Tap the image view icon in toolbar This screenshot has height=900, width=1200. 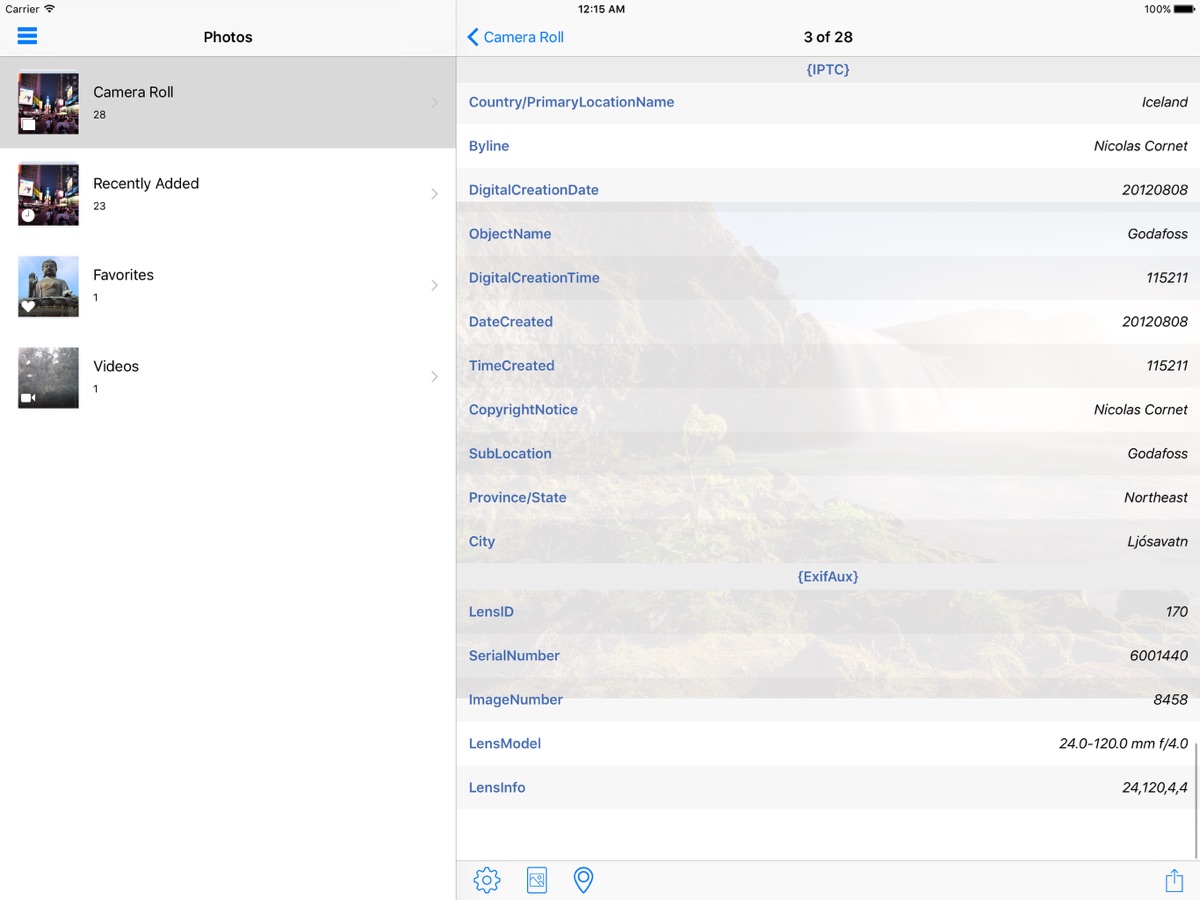click(537, 880)
